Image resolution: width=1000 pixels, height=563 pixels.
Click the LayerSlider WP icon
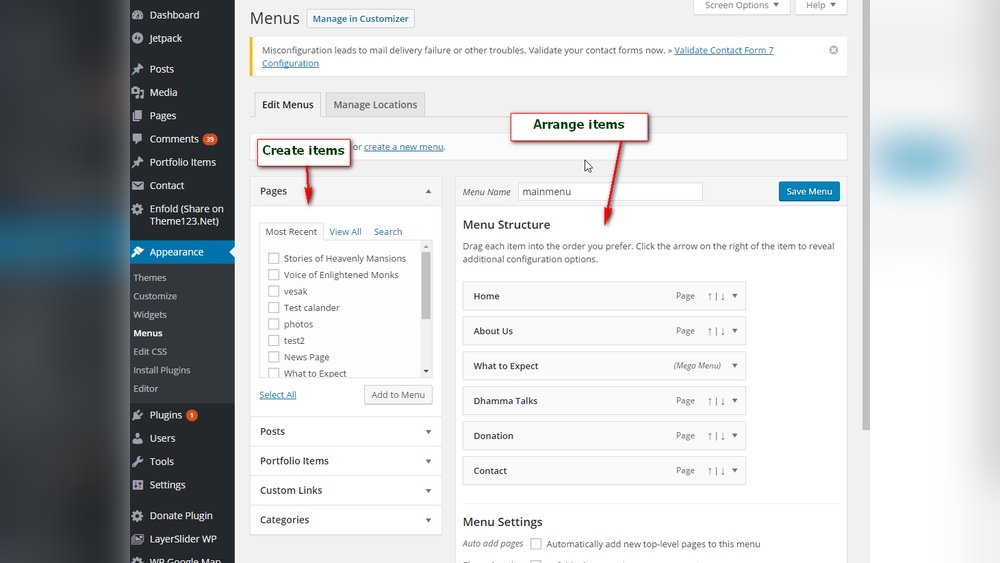[x=138, y=539]
